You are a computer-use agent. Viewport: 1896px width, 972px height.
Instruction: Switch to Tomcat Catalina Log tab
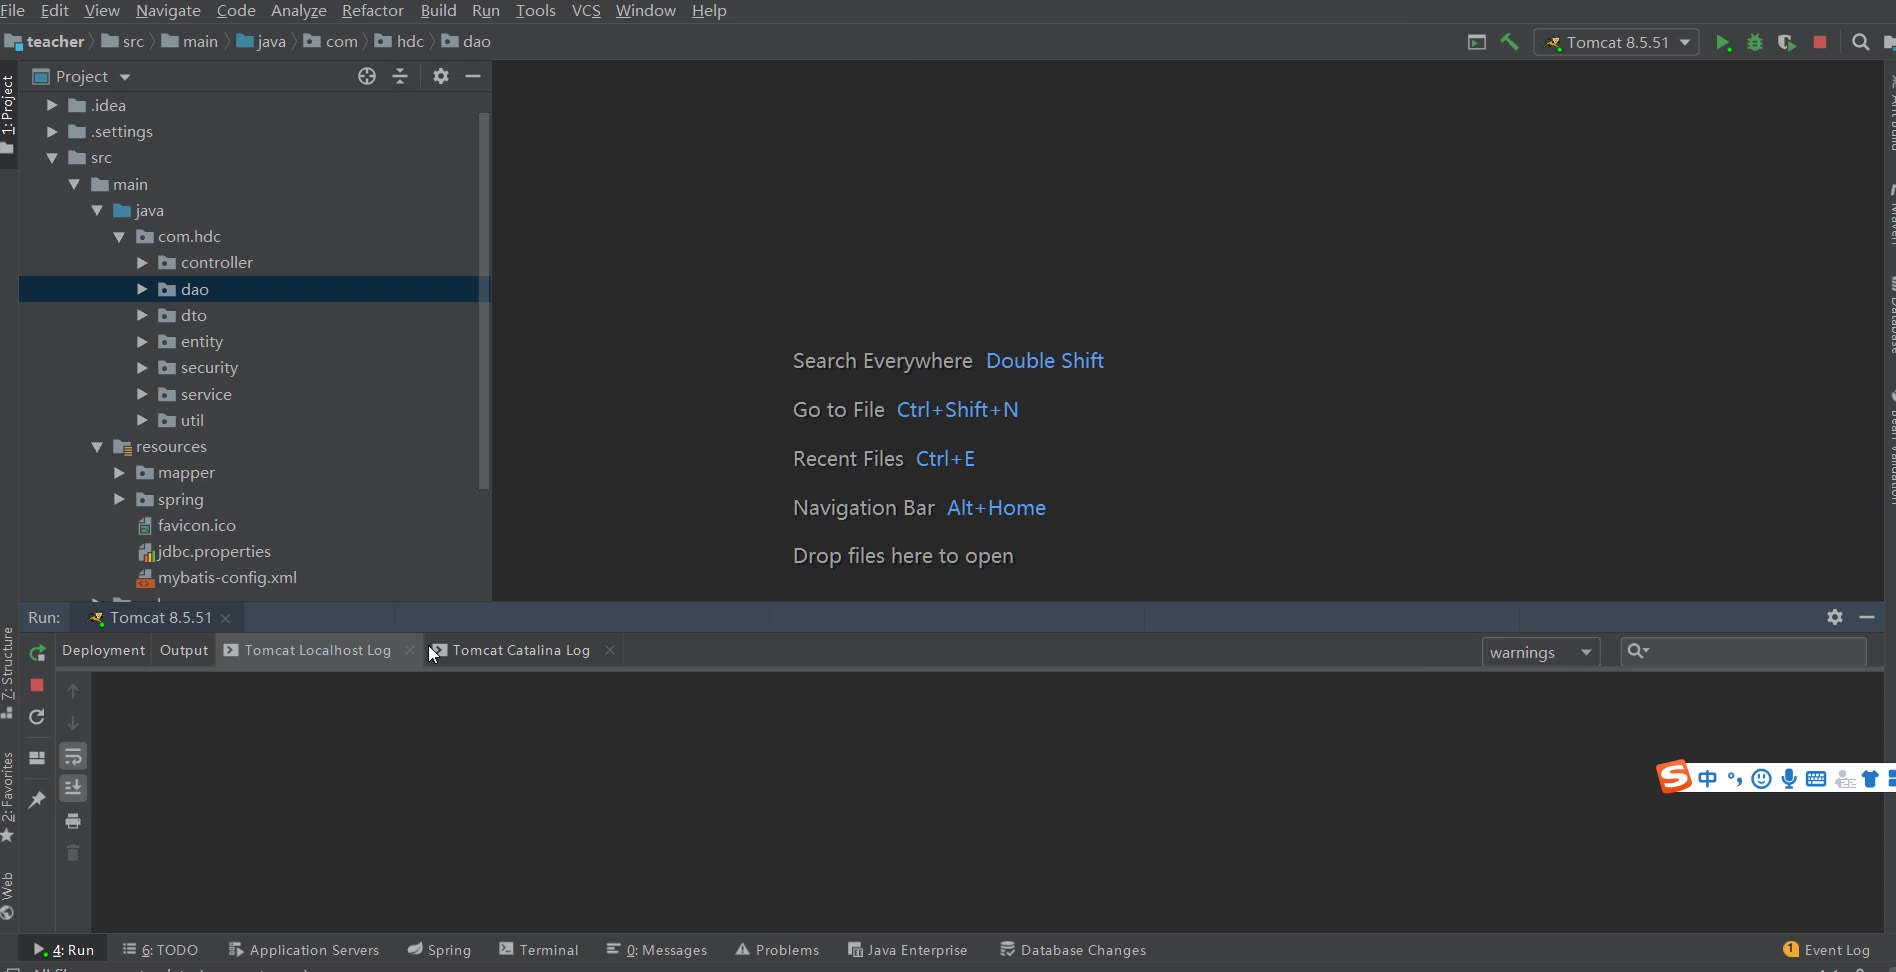coord(520,651)
